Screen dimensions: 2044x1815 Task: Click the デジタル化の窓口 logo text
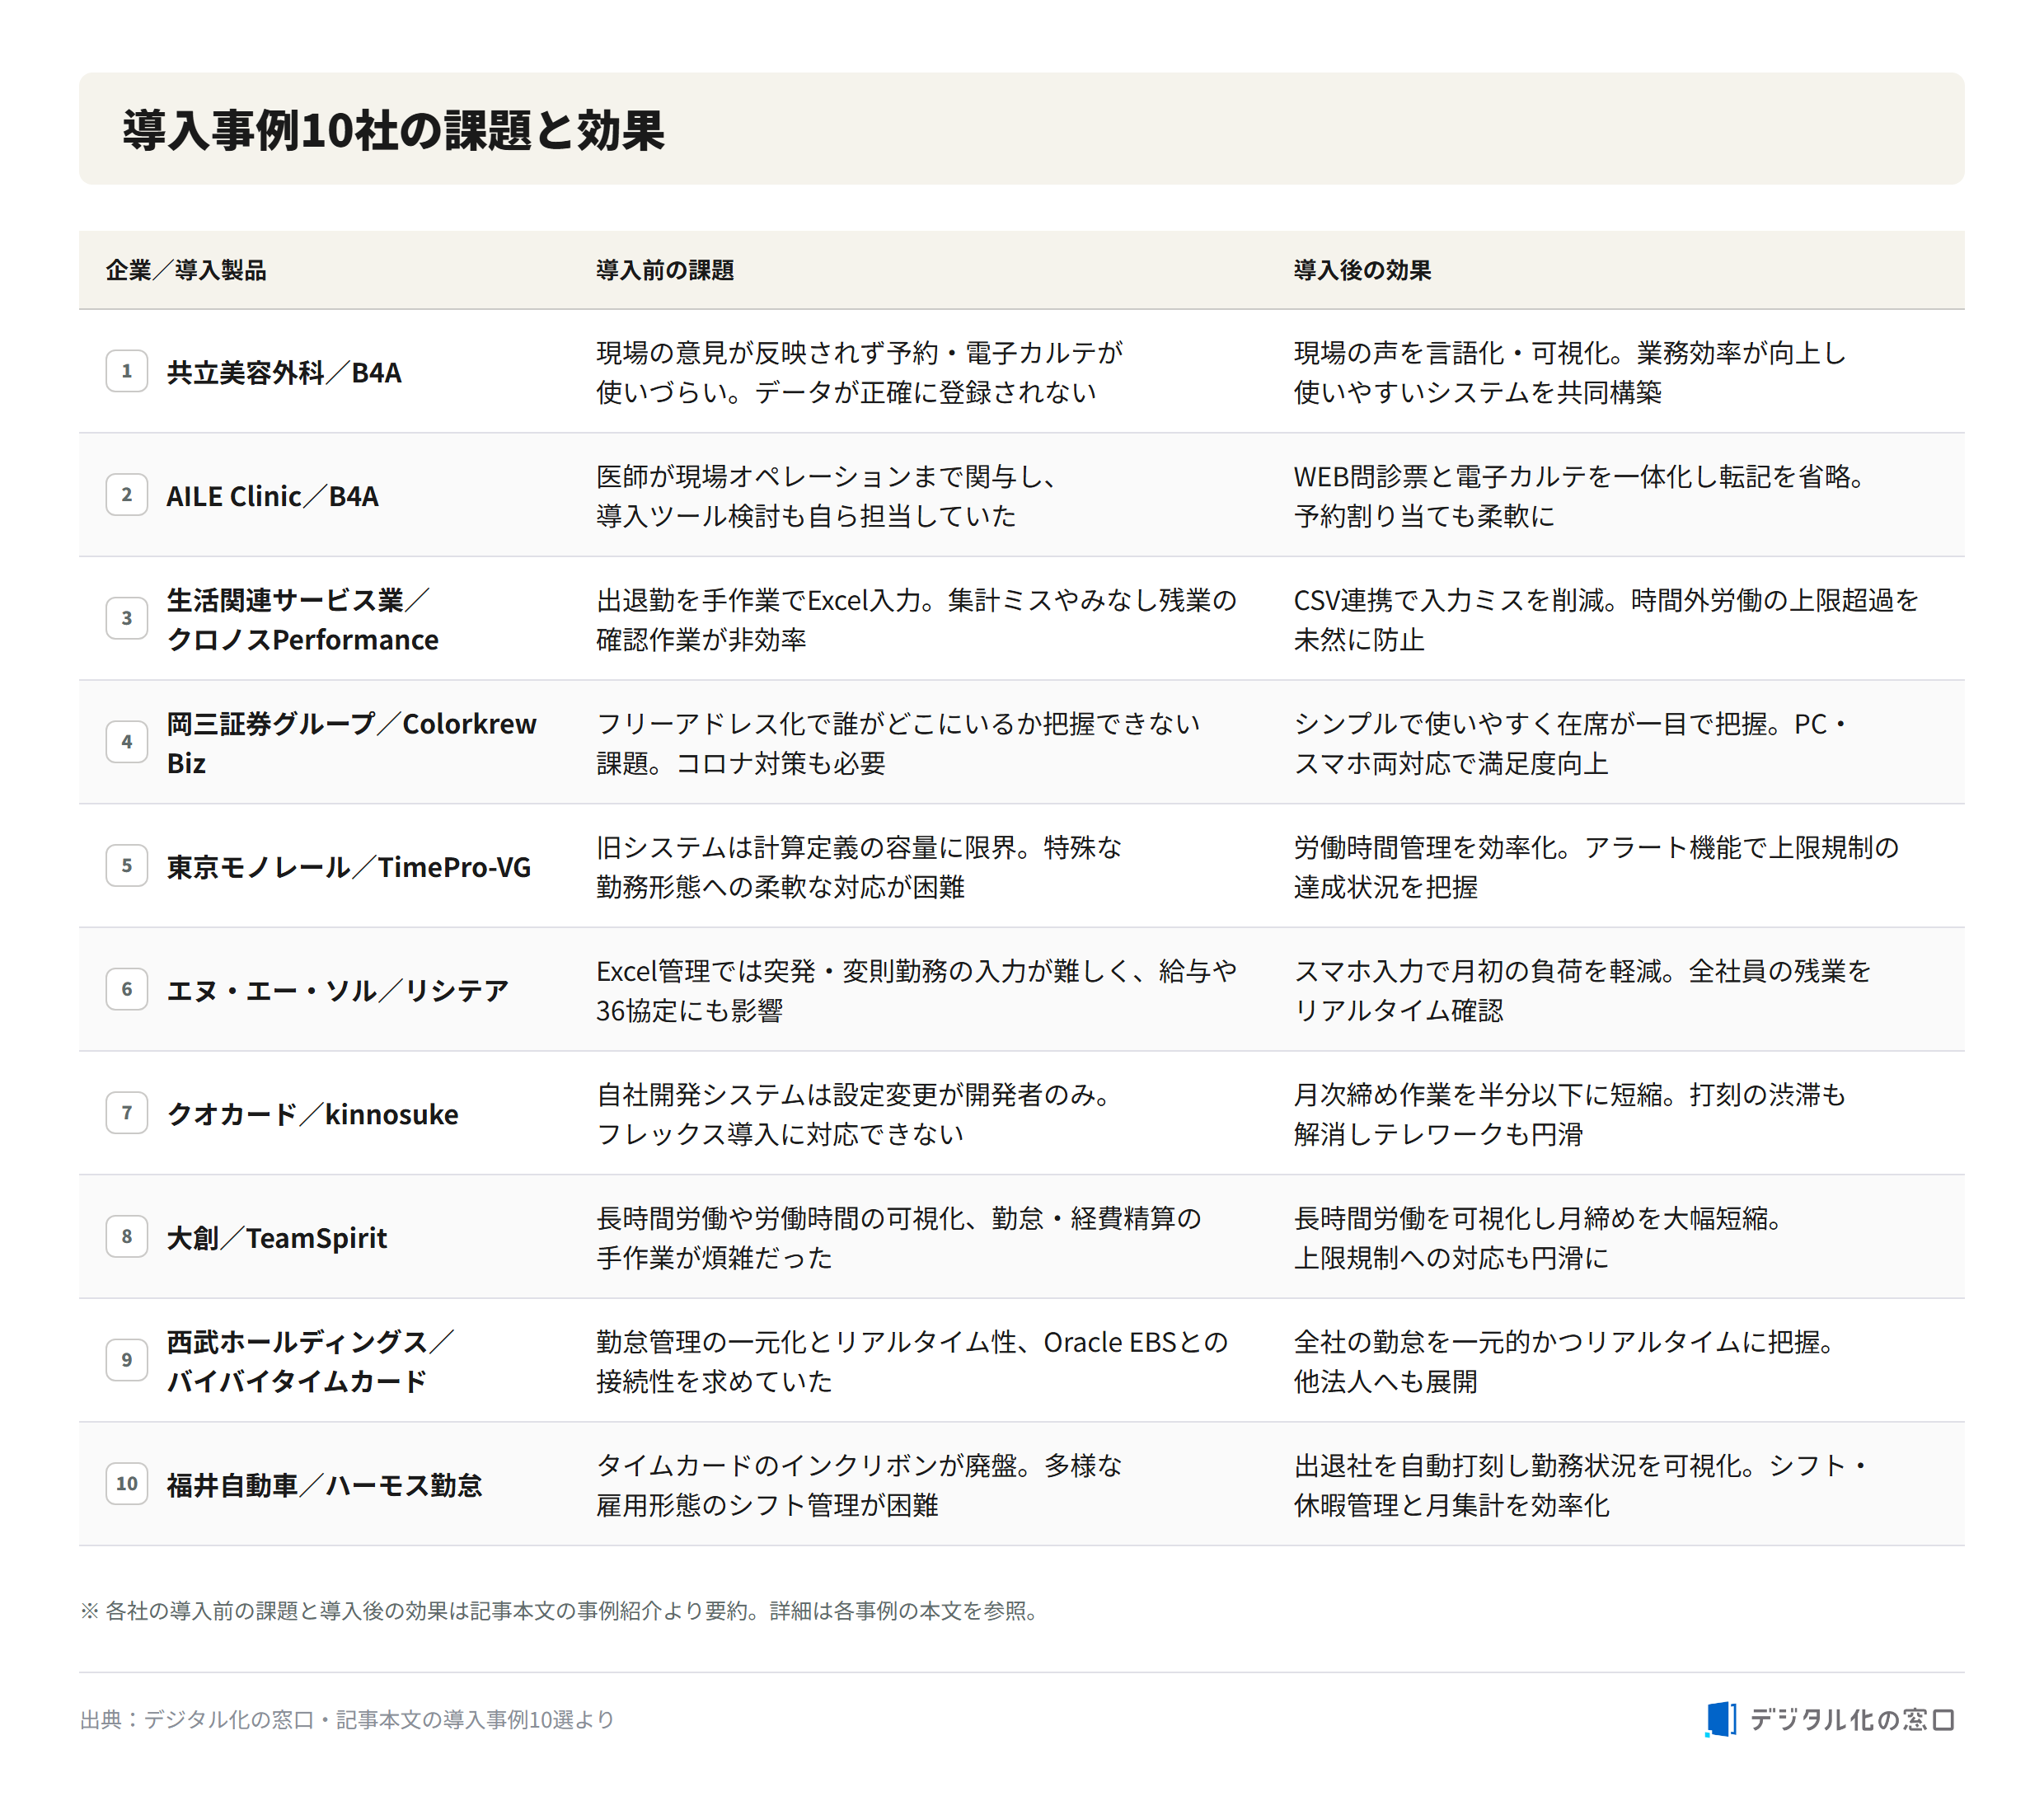pos(1851,1719)
